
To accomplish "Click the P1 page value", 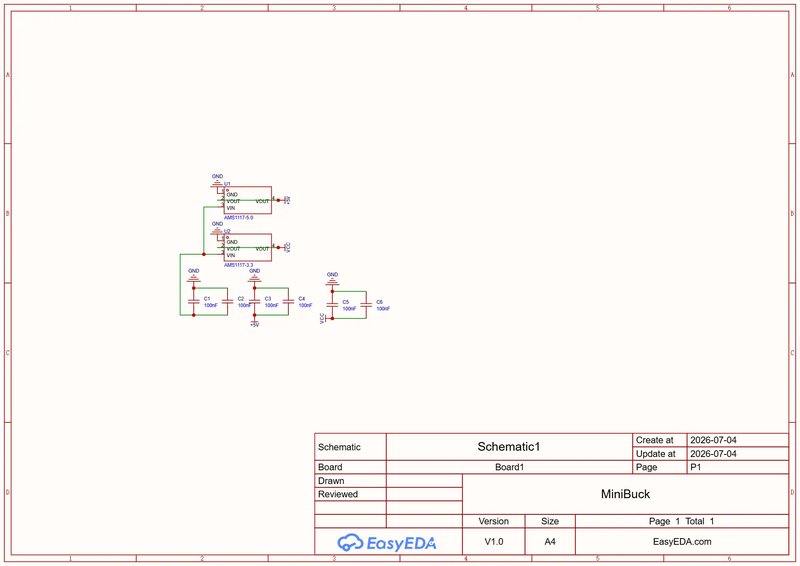I will tap(695, 467).
